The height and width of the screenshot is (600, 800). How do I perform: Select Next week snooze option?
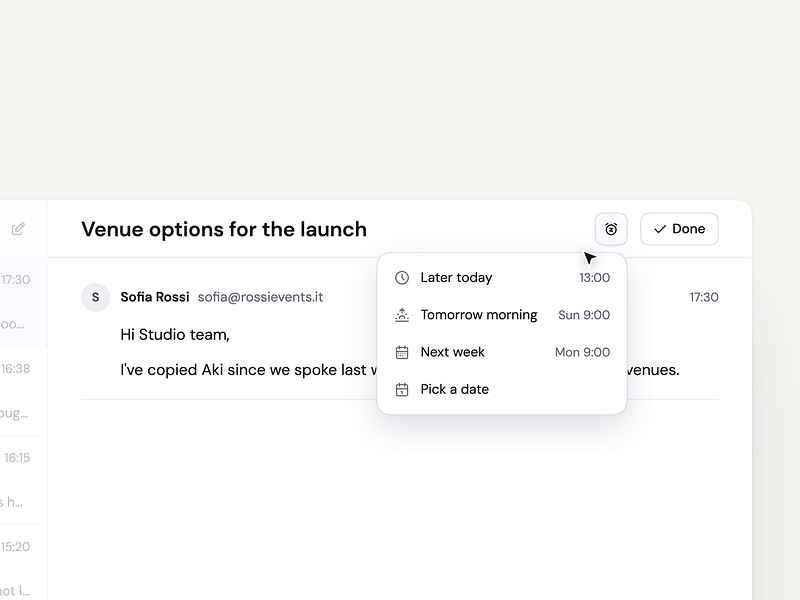502,352
